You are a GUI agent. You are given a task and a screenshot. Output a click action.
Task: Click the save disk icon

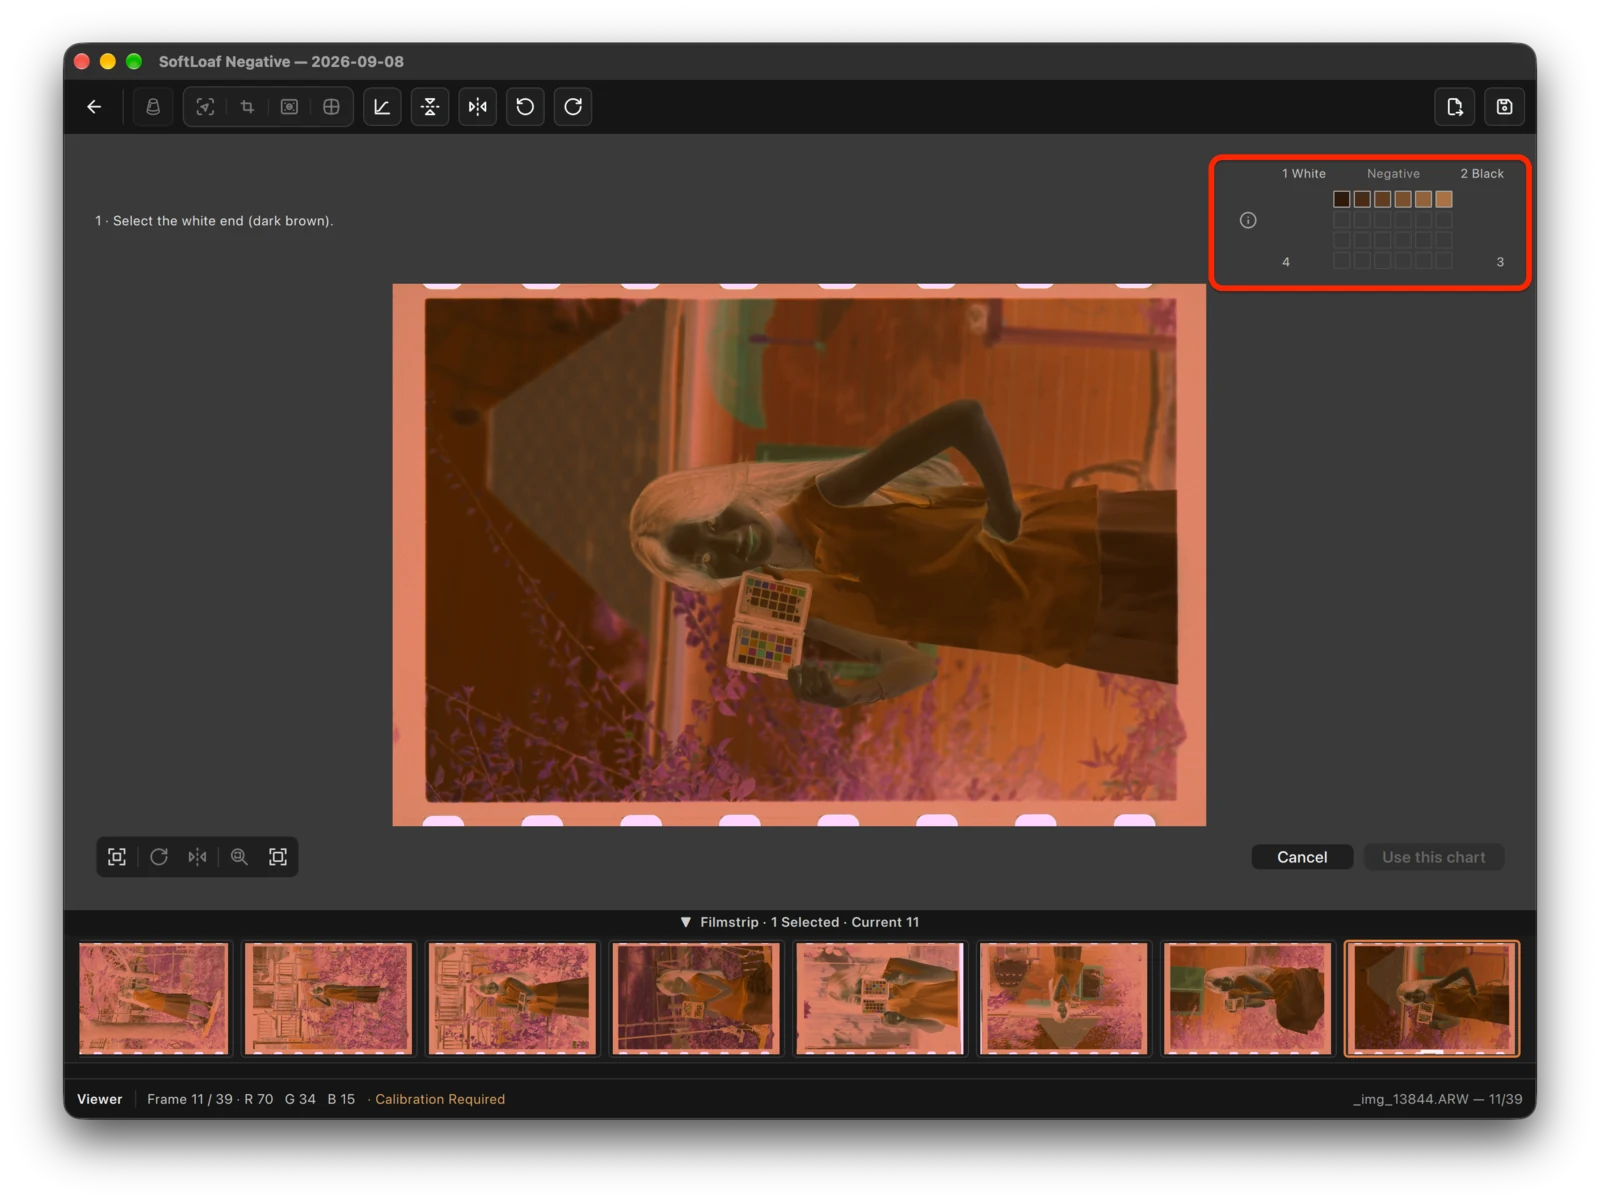[x=1504, y=107]
